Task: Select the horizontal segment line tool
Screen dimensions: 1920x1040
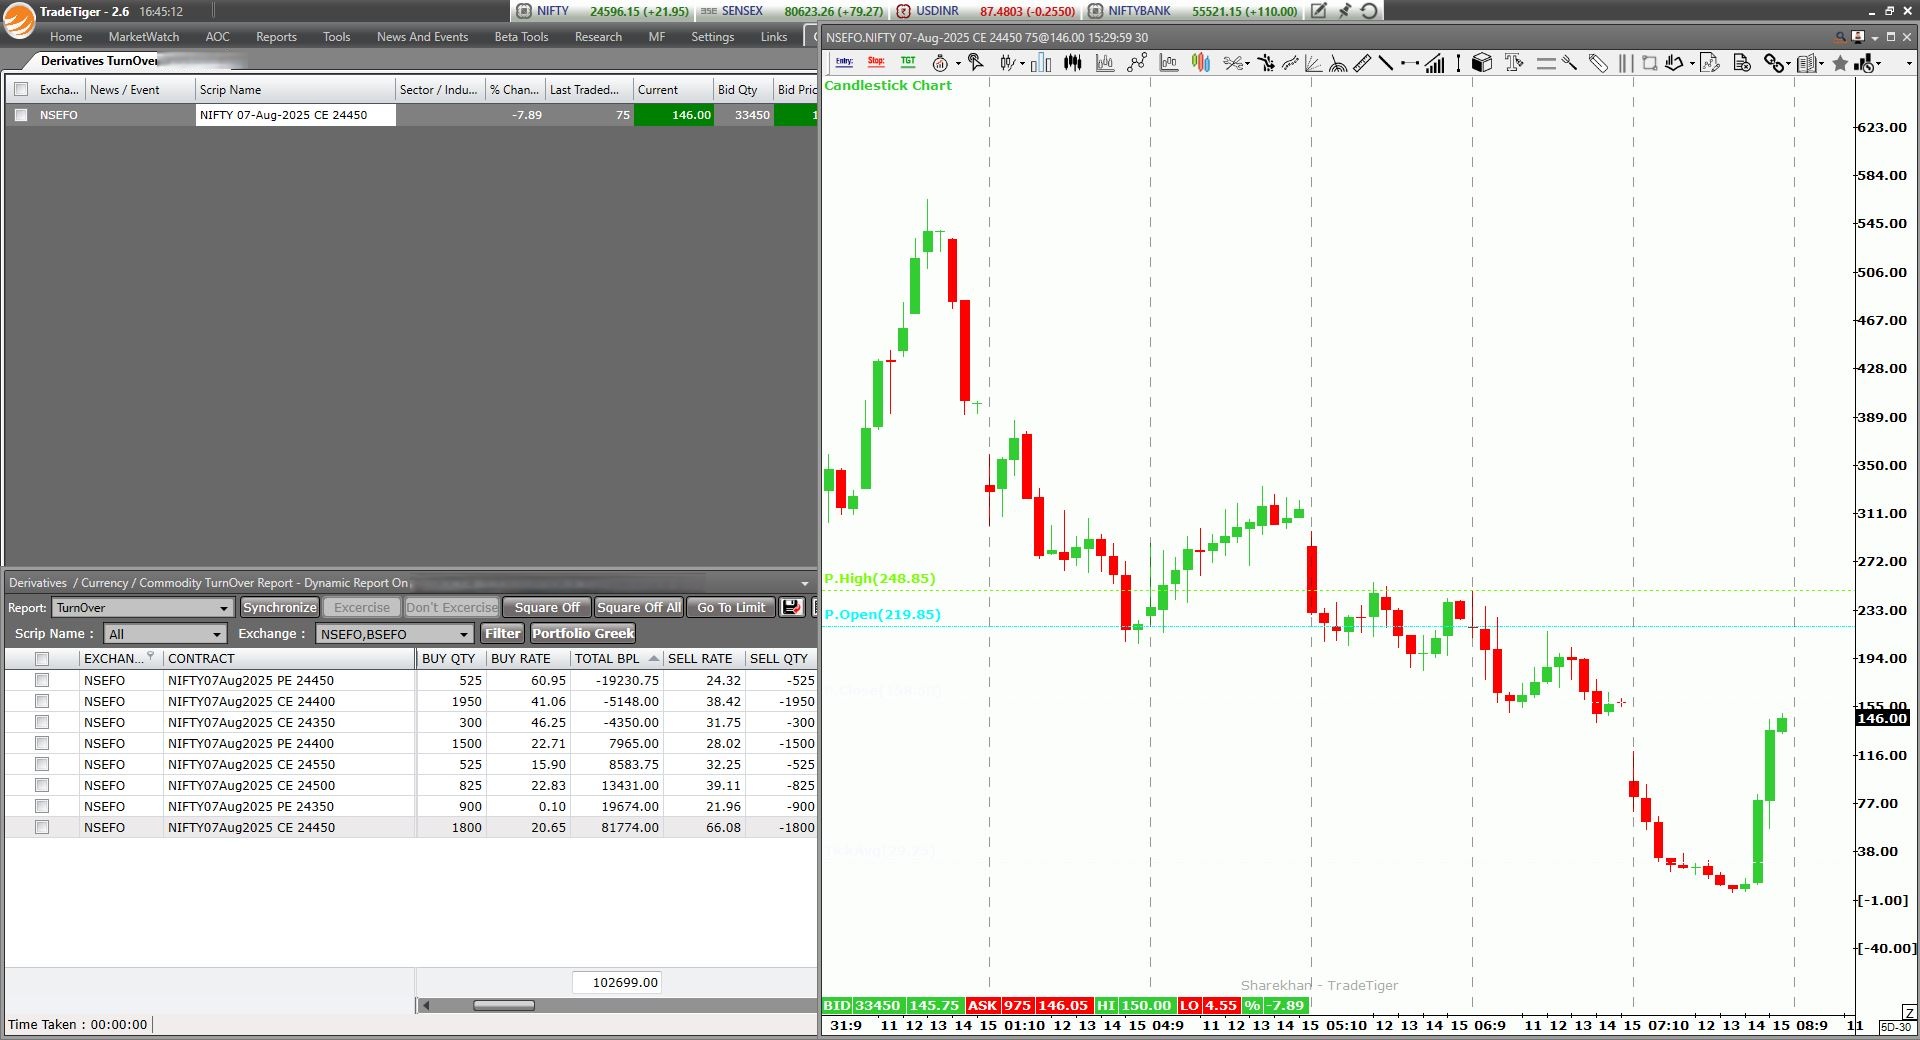Action: [x=1410, y=63]
